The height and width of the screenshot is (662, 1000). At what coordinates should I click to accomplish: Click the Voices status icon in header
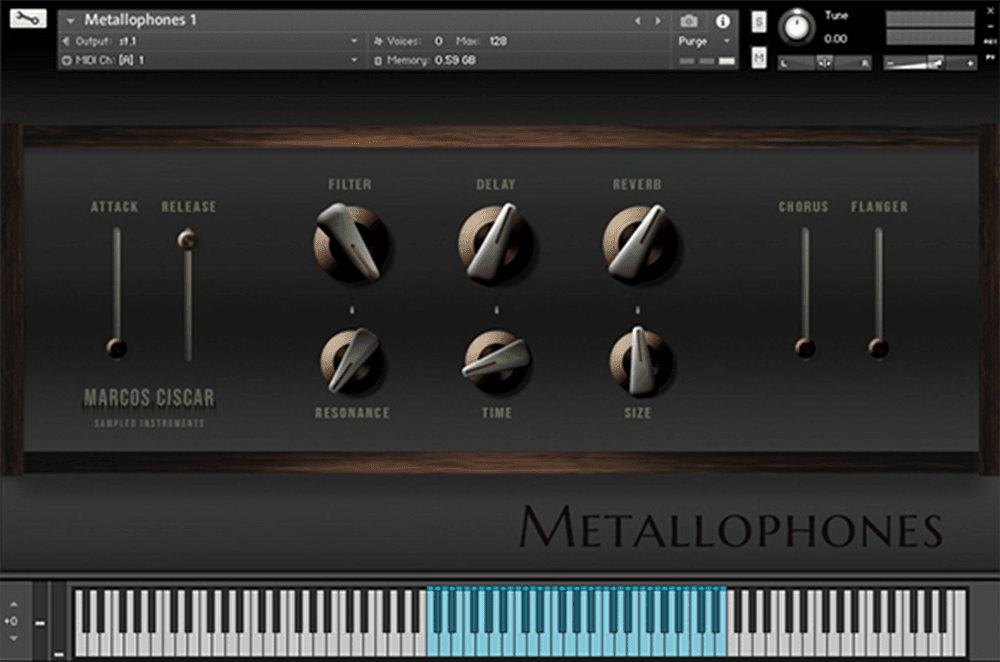pos(377,42)
